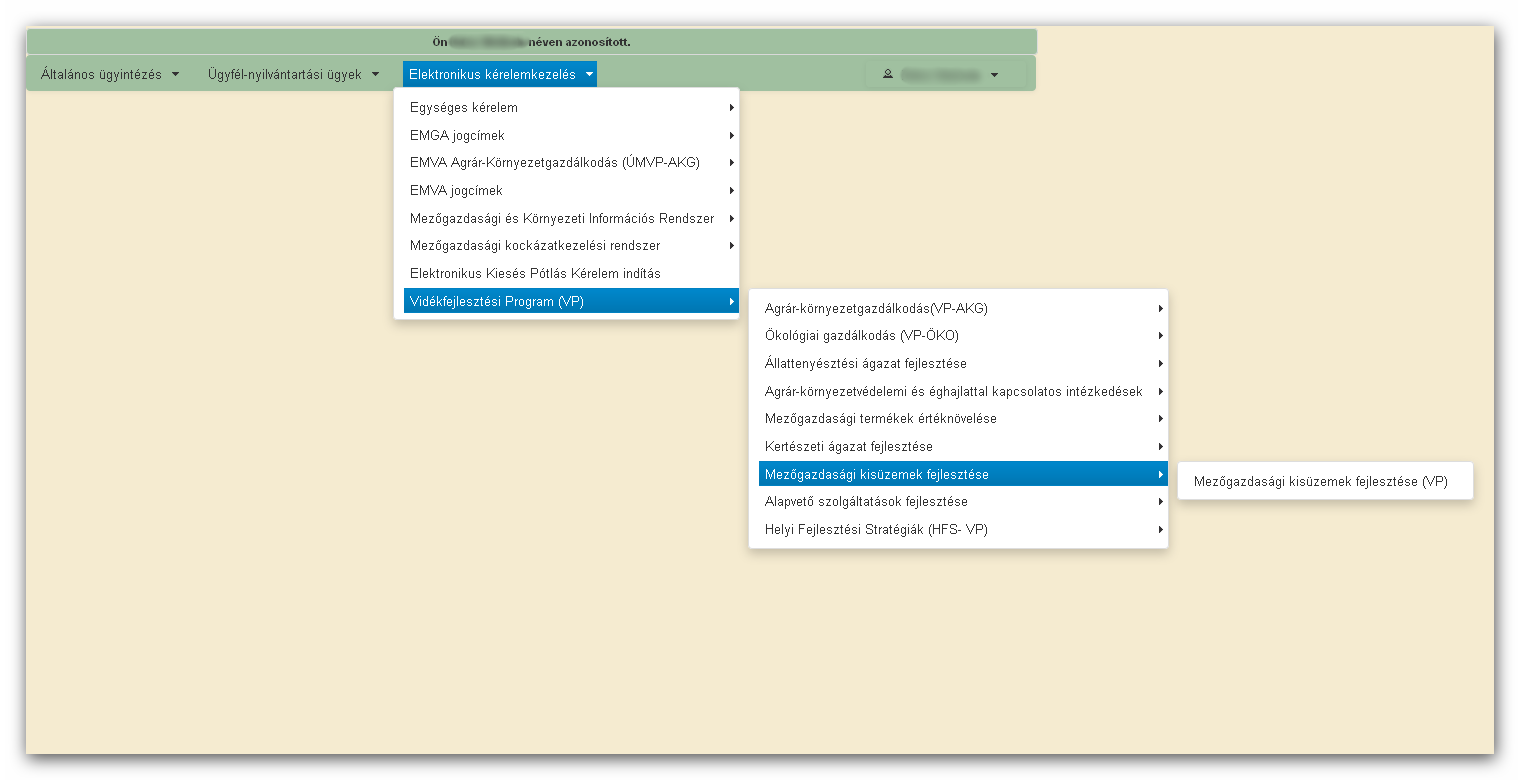Click submenu arrow of Vidékfejlesztési Program (VP)
Screen dimensions: 1520x780
tap(732, 301)
